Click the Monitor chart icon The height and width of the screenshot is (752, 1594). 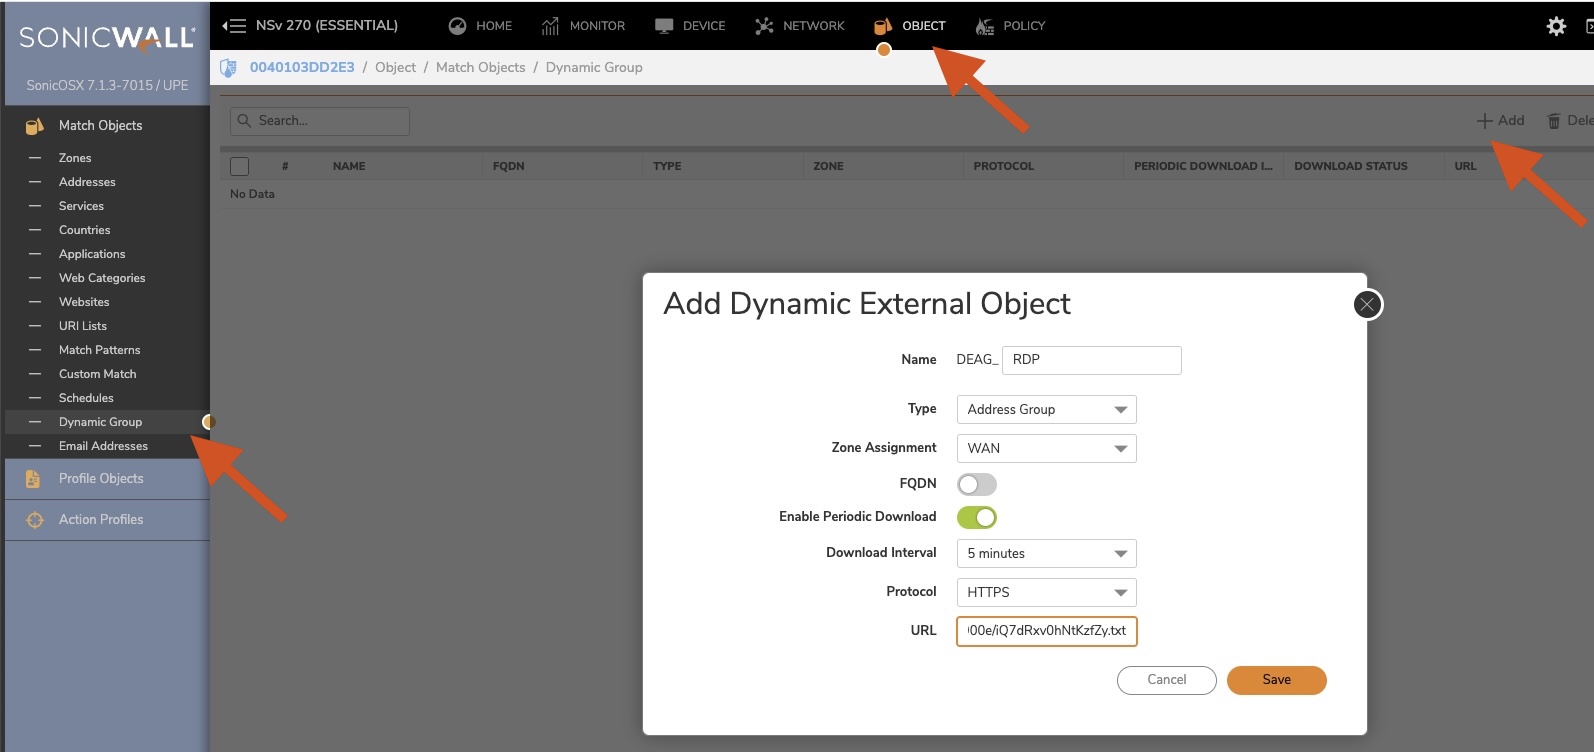pyautogui.click(x=550, y=26)
